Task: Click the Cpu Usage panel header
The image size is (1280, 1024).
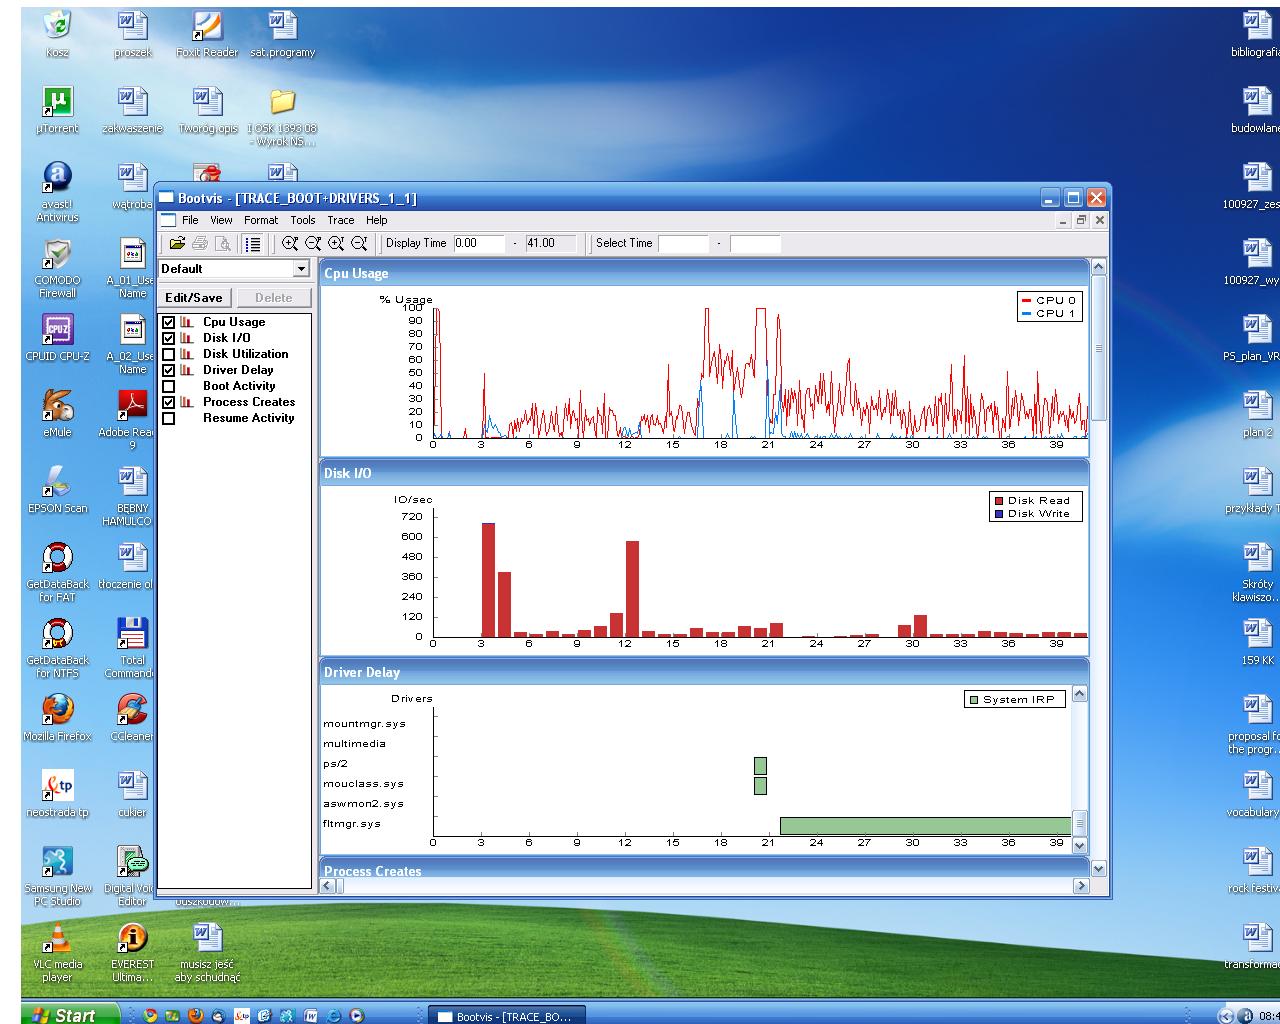Action: coord(704,273)
